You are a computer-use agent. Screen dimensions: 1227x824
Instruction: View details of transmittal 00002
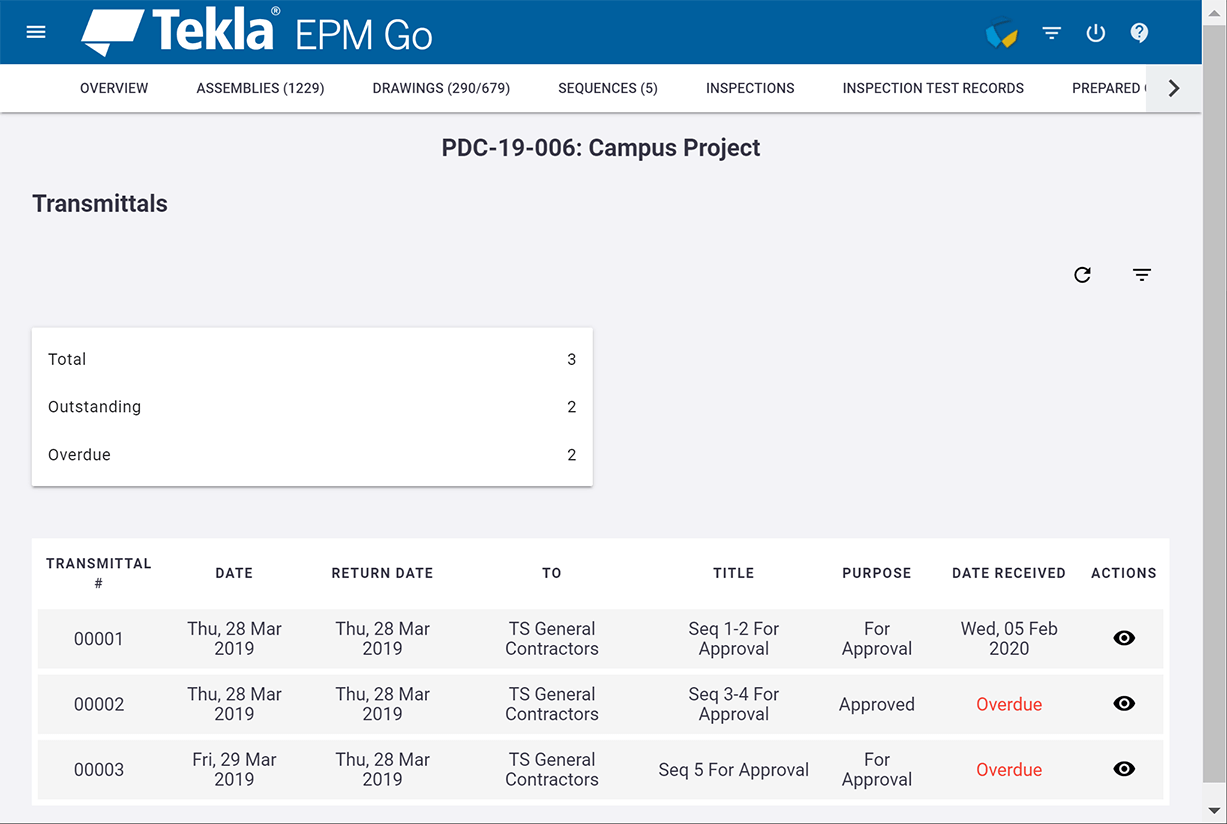click(x=1123, y=703)
